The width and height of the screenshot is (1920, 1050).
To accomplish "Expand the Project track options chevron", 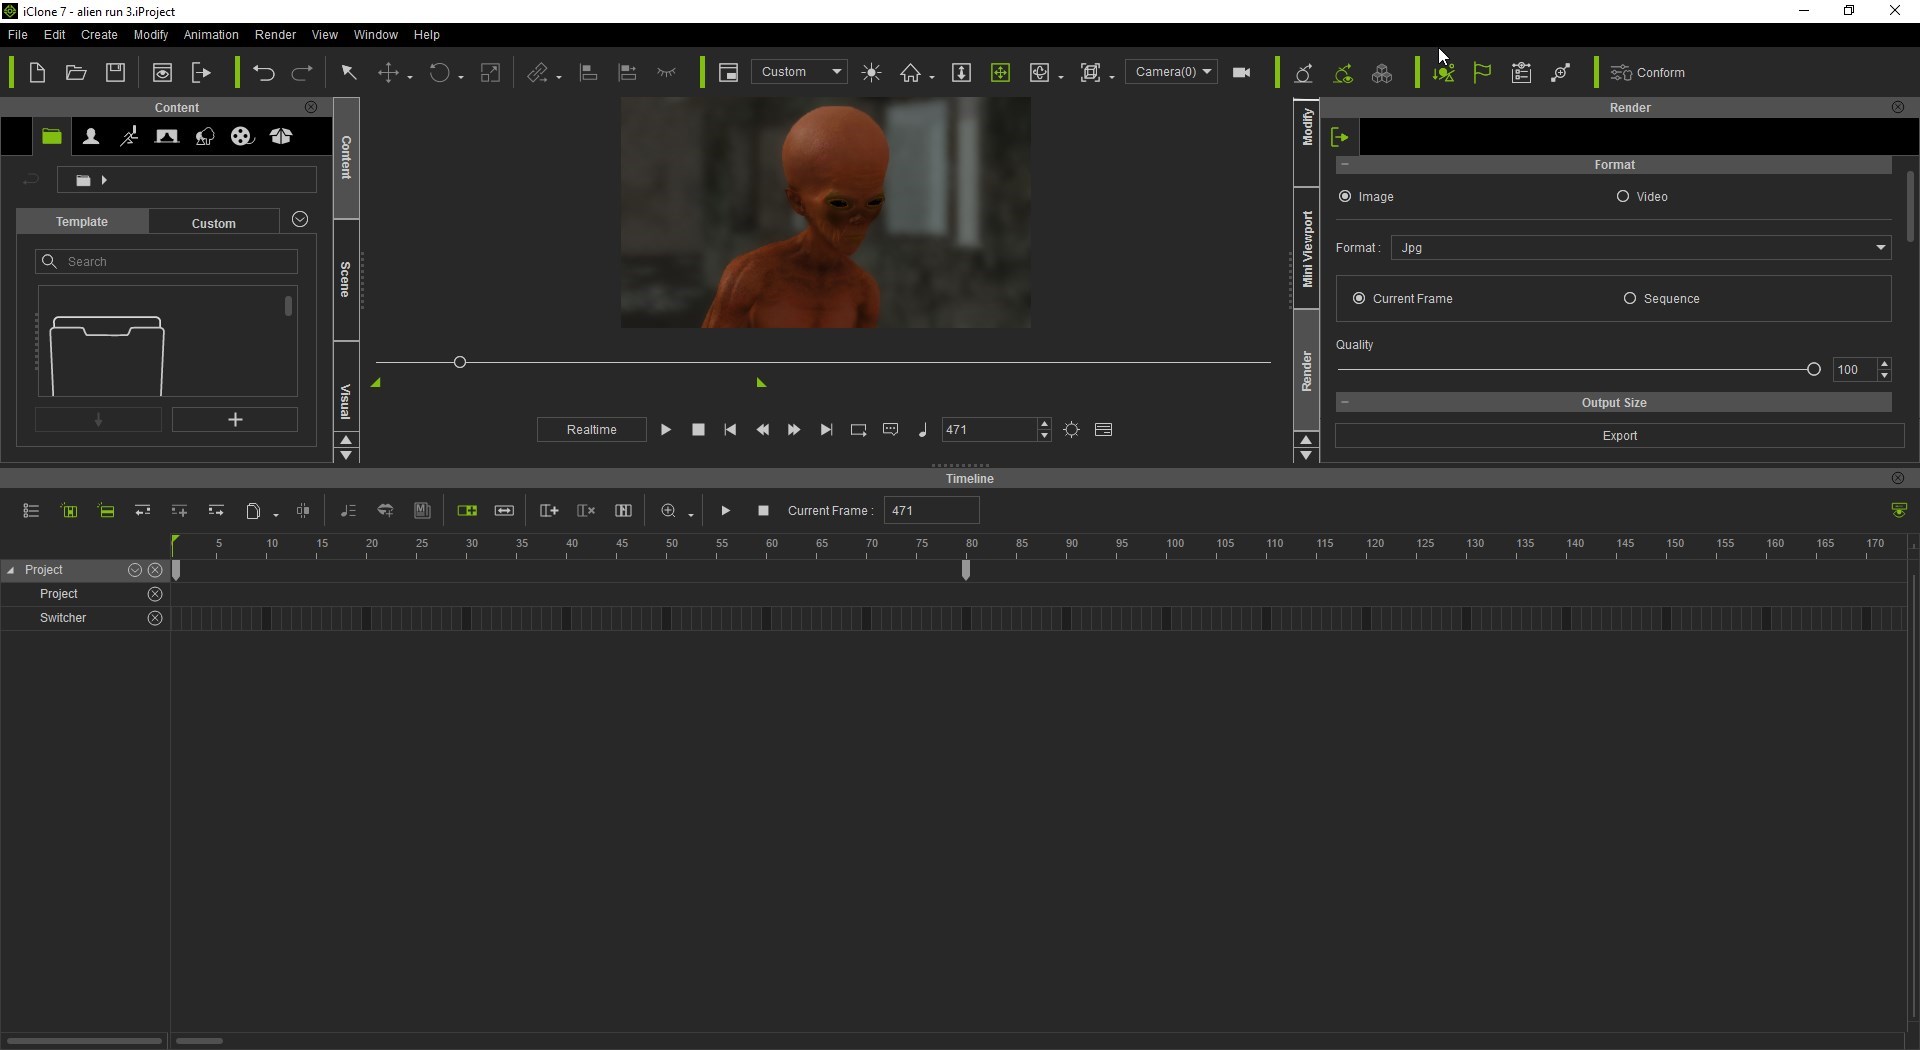I will pyautogui.click(x=134, y=570).
